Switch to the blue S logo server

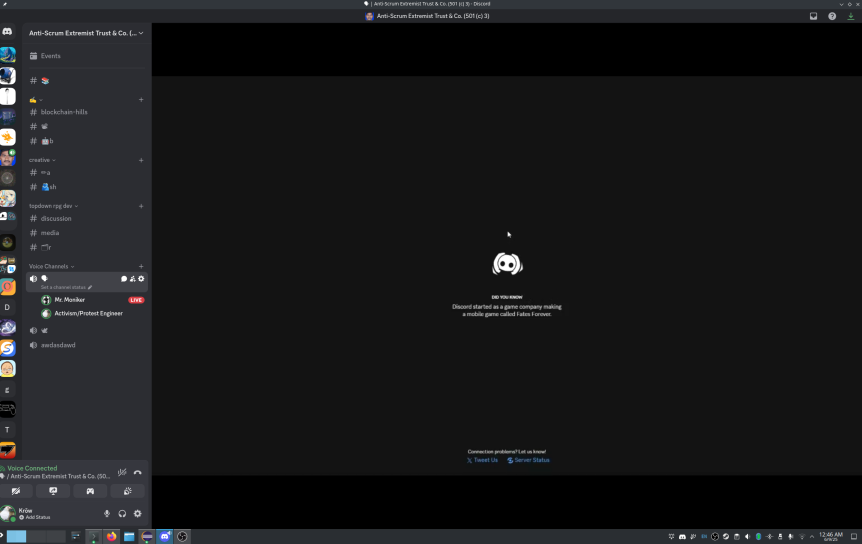coord(7,348)
